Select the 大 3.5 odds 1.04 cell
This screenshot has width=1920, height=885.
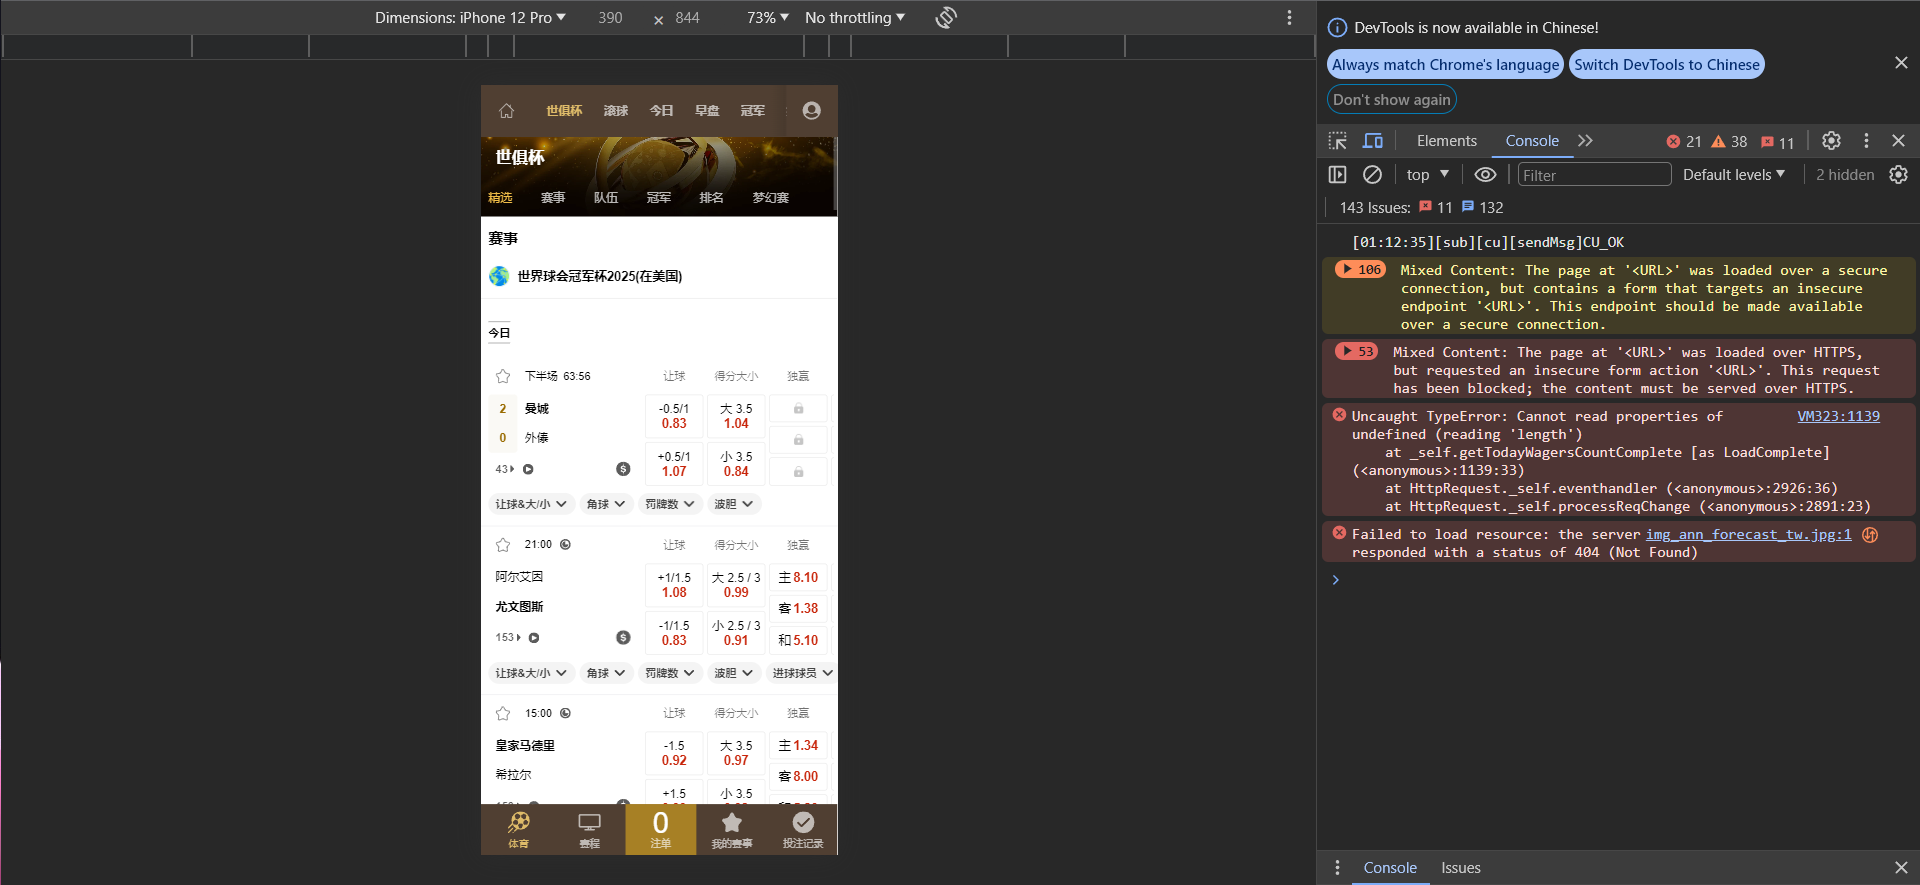[736, 416]
